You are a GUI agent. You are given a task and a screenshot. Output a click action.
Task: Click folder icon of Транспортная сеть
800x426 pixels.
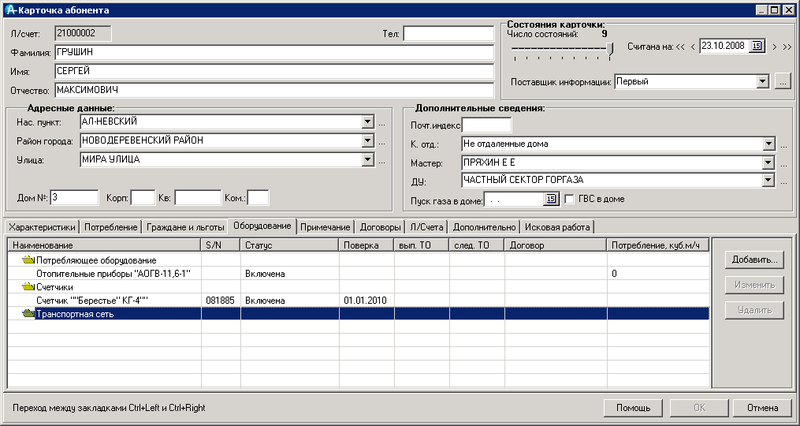pyautogui.click(x=28, y=314)
